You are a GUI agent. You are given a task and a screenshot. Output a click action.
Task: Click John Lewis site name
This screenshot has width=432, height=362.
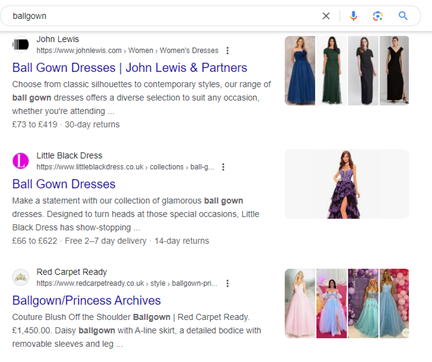(x=58, y=39)
